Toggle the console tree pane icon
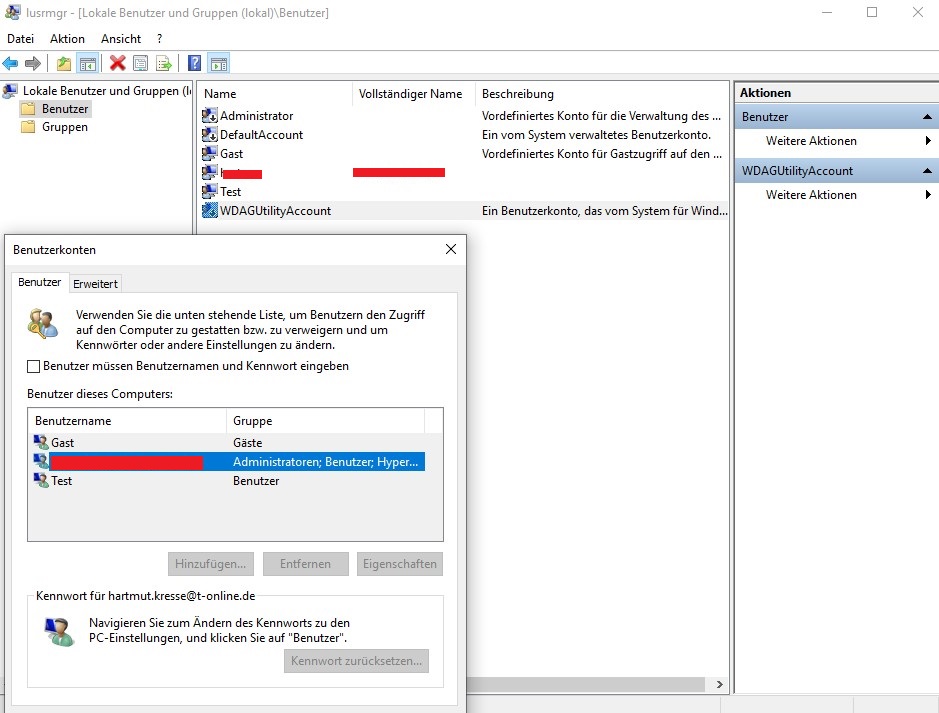This screenshot has height=713, width=939. 88,64
